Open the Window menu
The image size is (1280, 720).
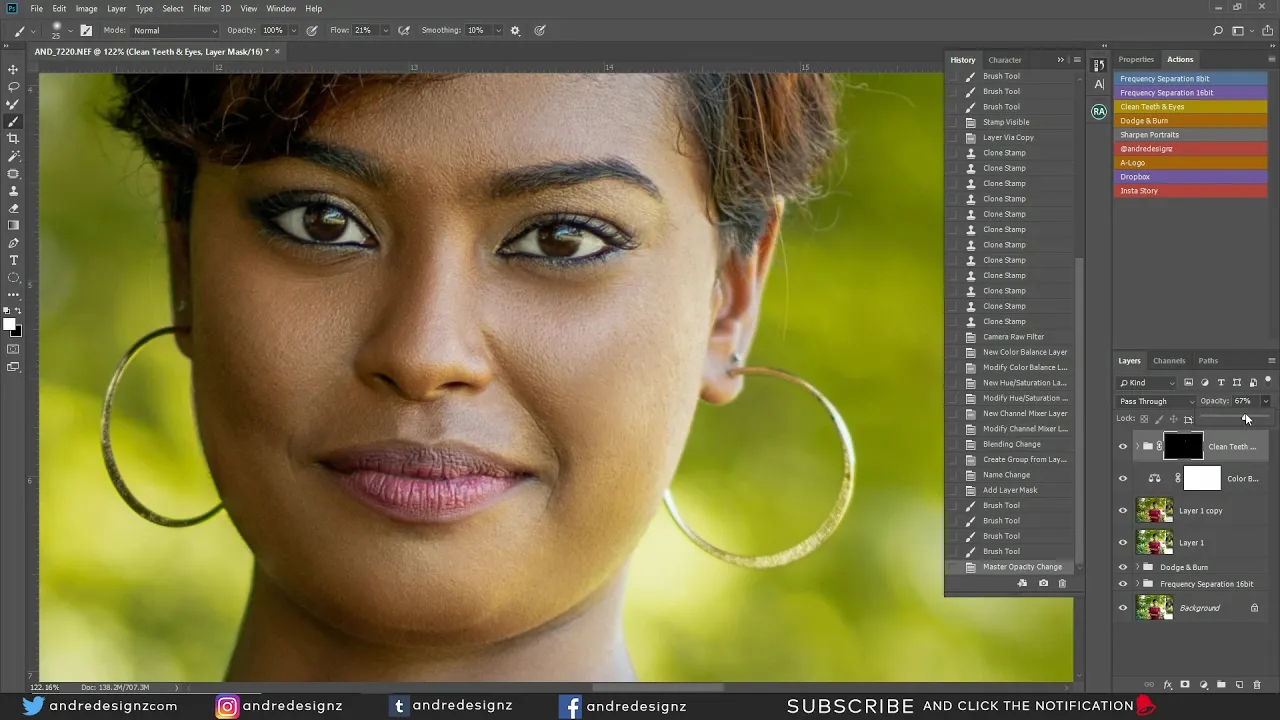click(x=281, y=9)
